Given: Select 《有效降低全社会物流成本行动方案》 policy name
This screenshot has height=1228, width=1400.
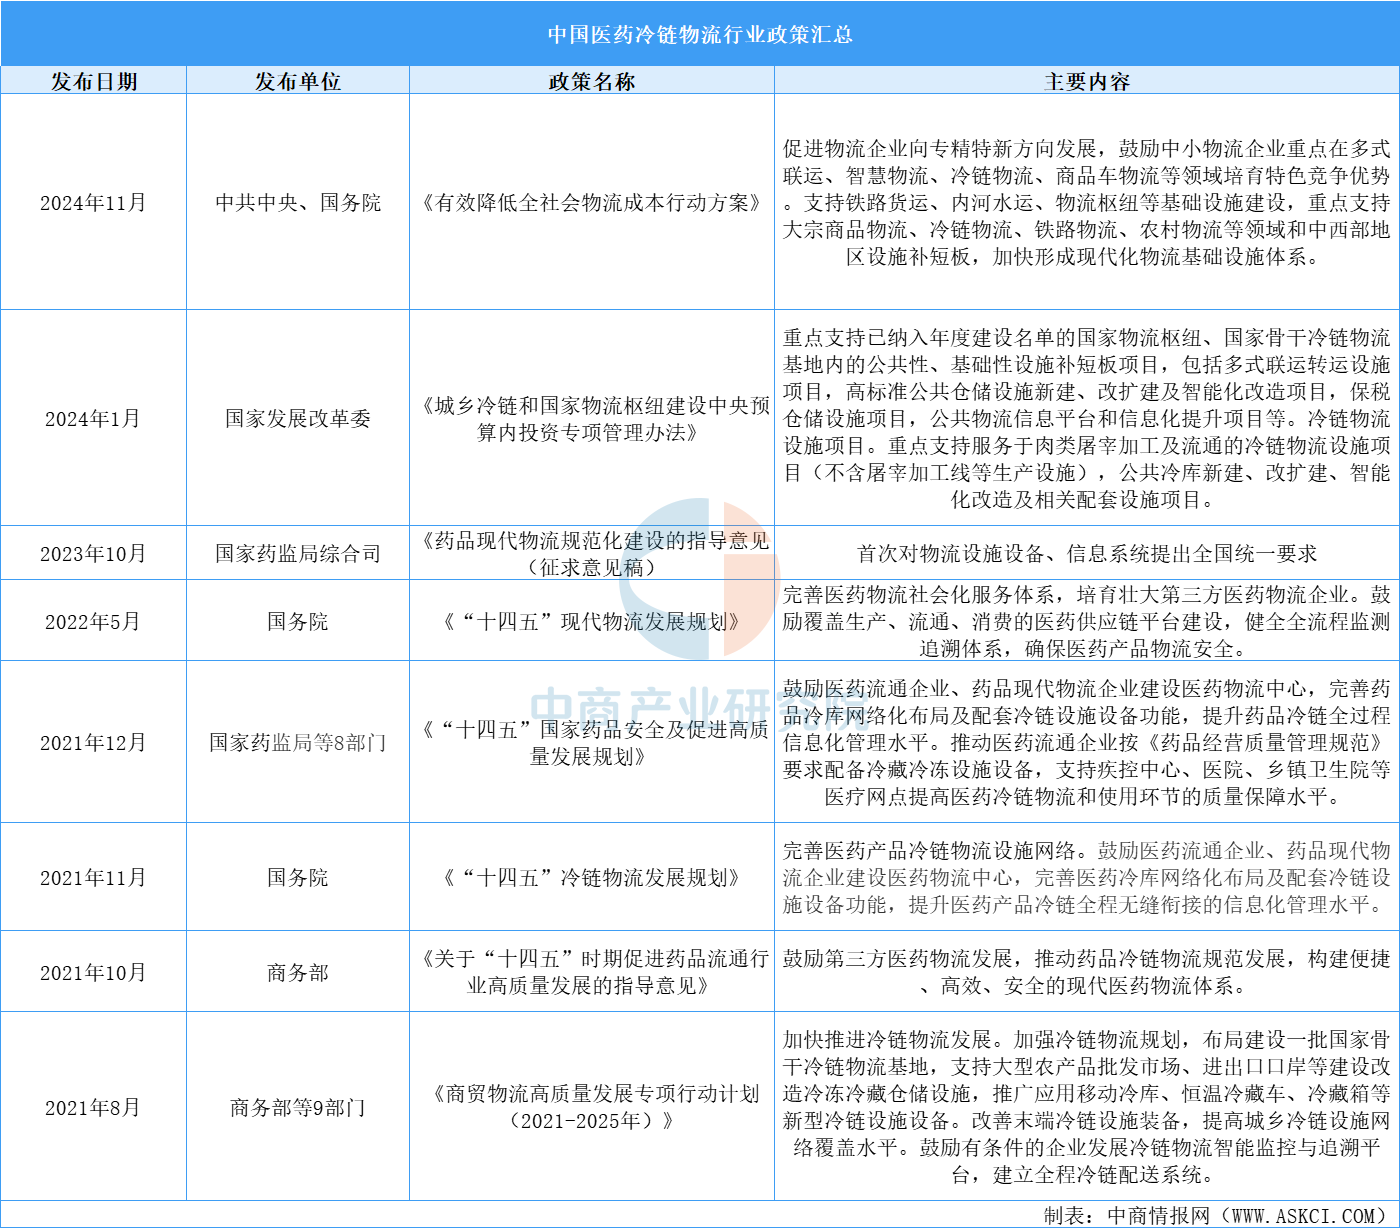Looking at the screenshot, I should (592, 203).
